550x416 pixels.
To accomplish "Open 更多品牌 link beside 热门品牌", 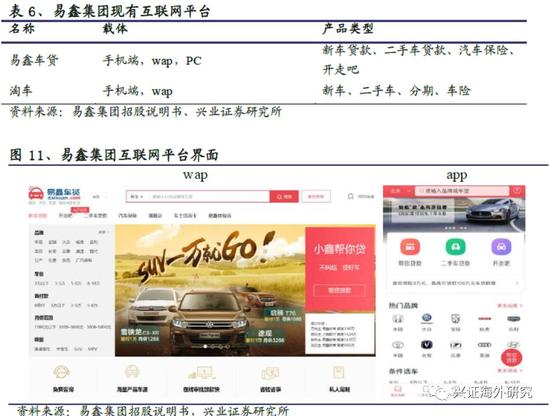I will pyautogui.click(x=510, y=306).
